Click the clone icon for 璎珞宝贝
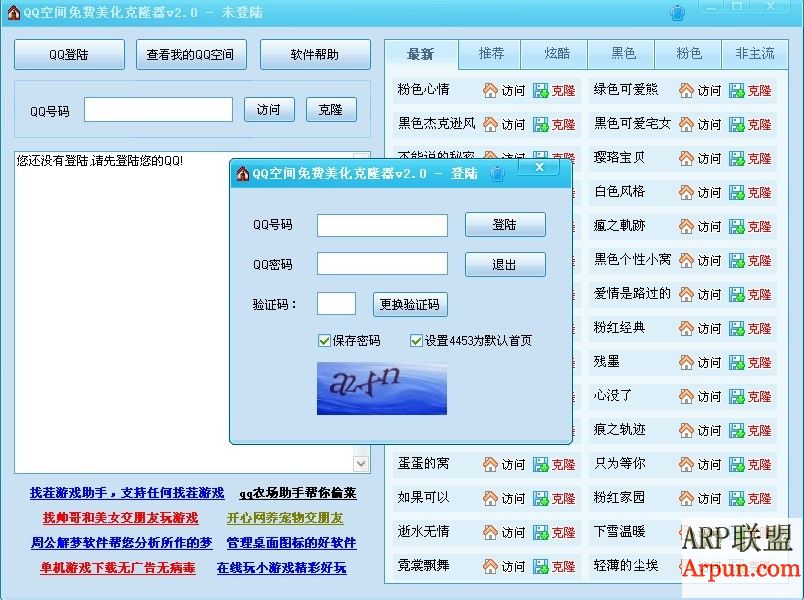 [736, 158]
